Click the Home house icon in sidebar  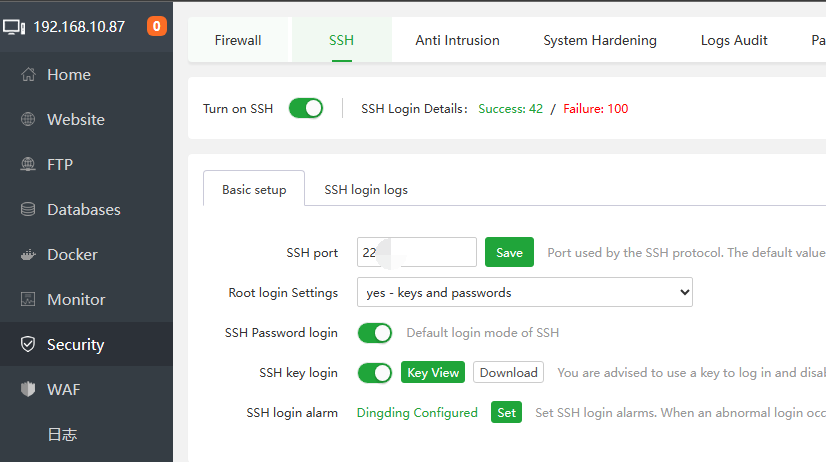pos(28,75)
